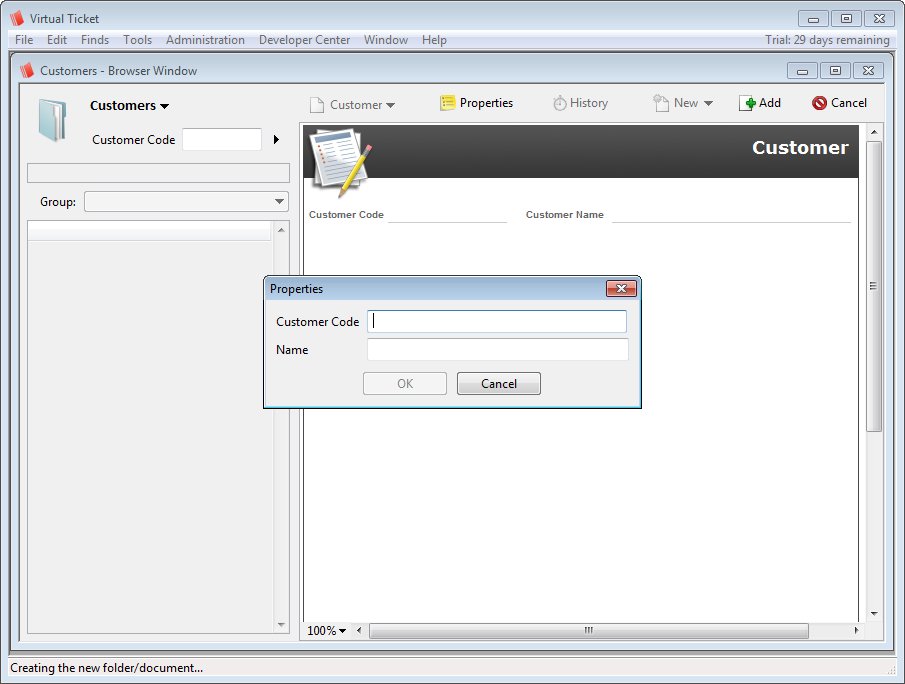
Task: Open the Finds menu
Action: pyautogui.click(x=95, y=40)
